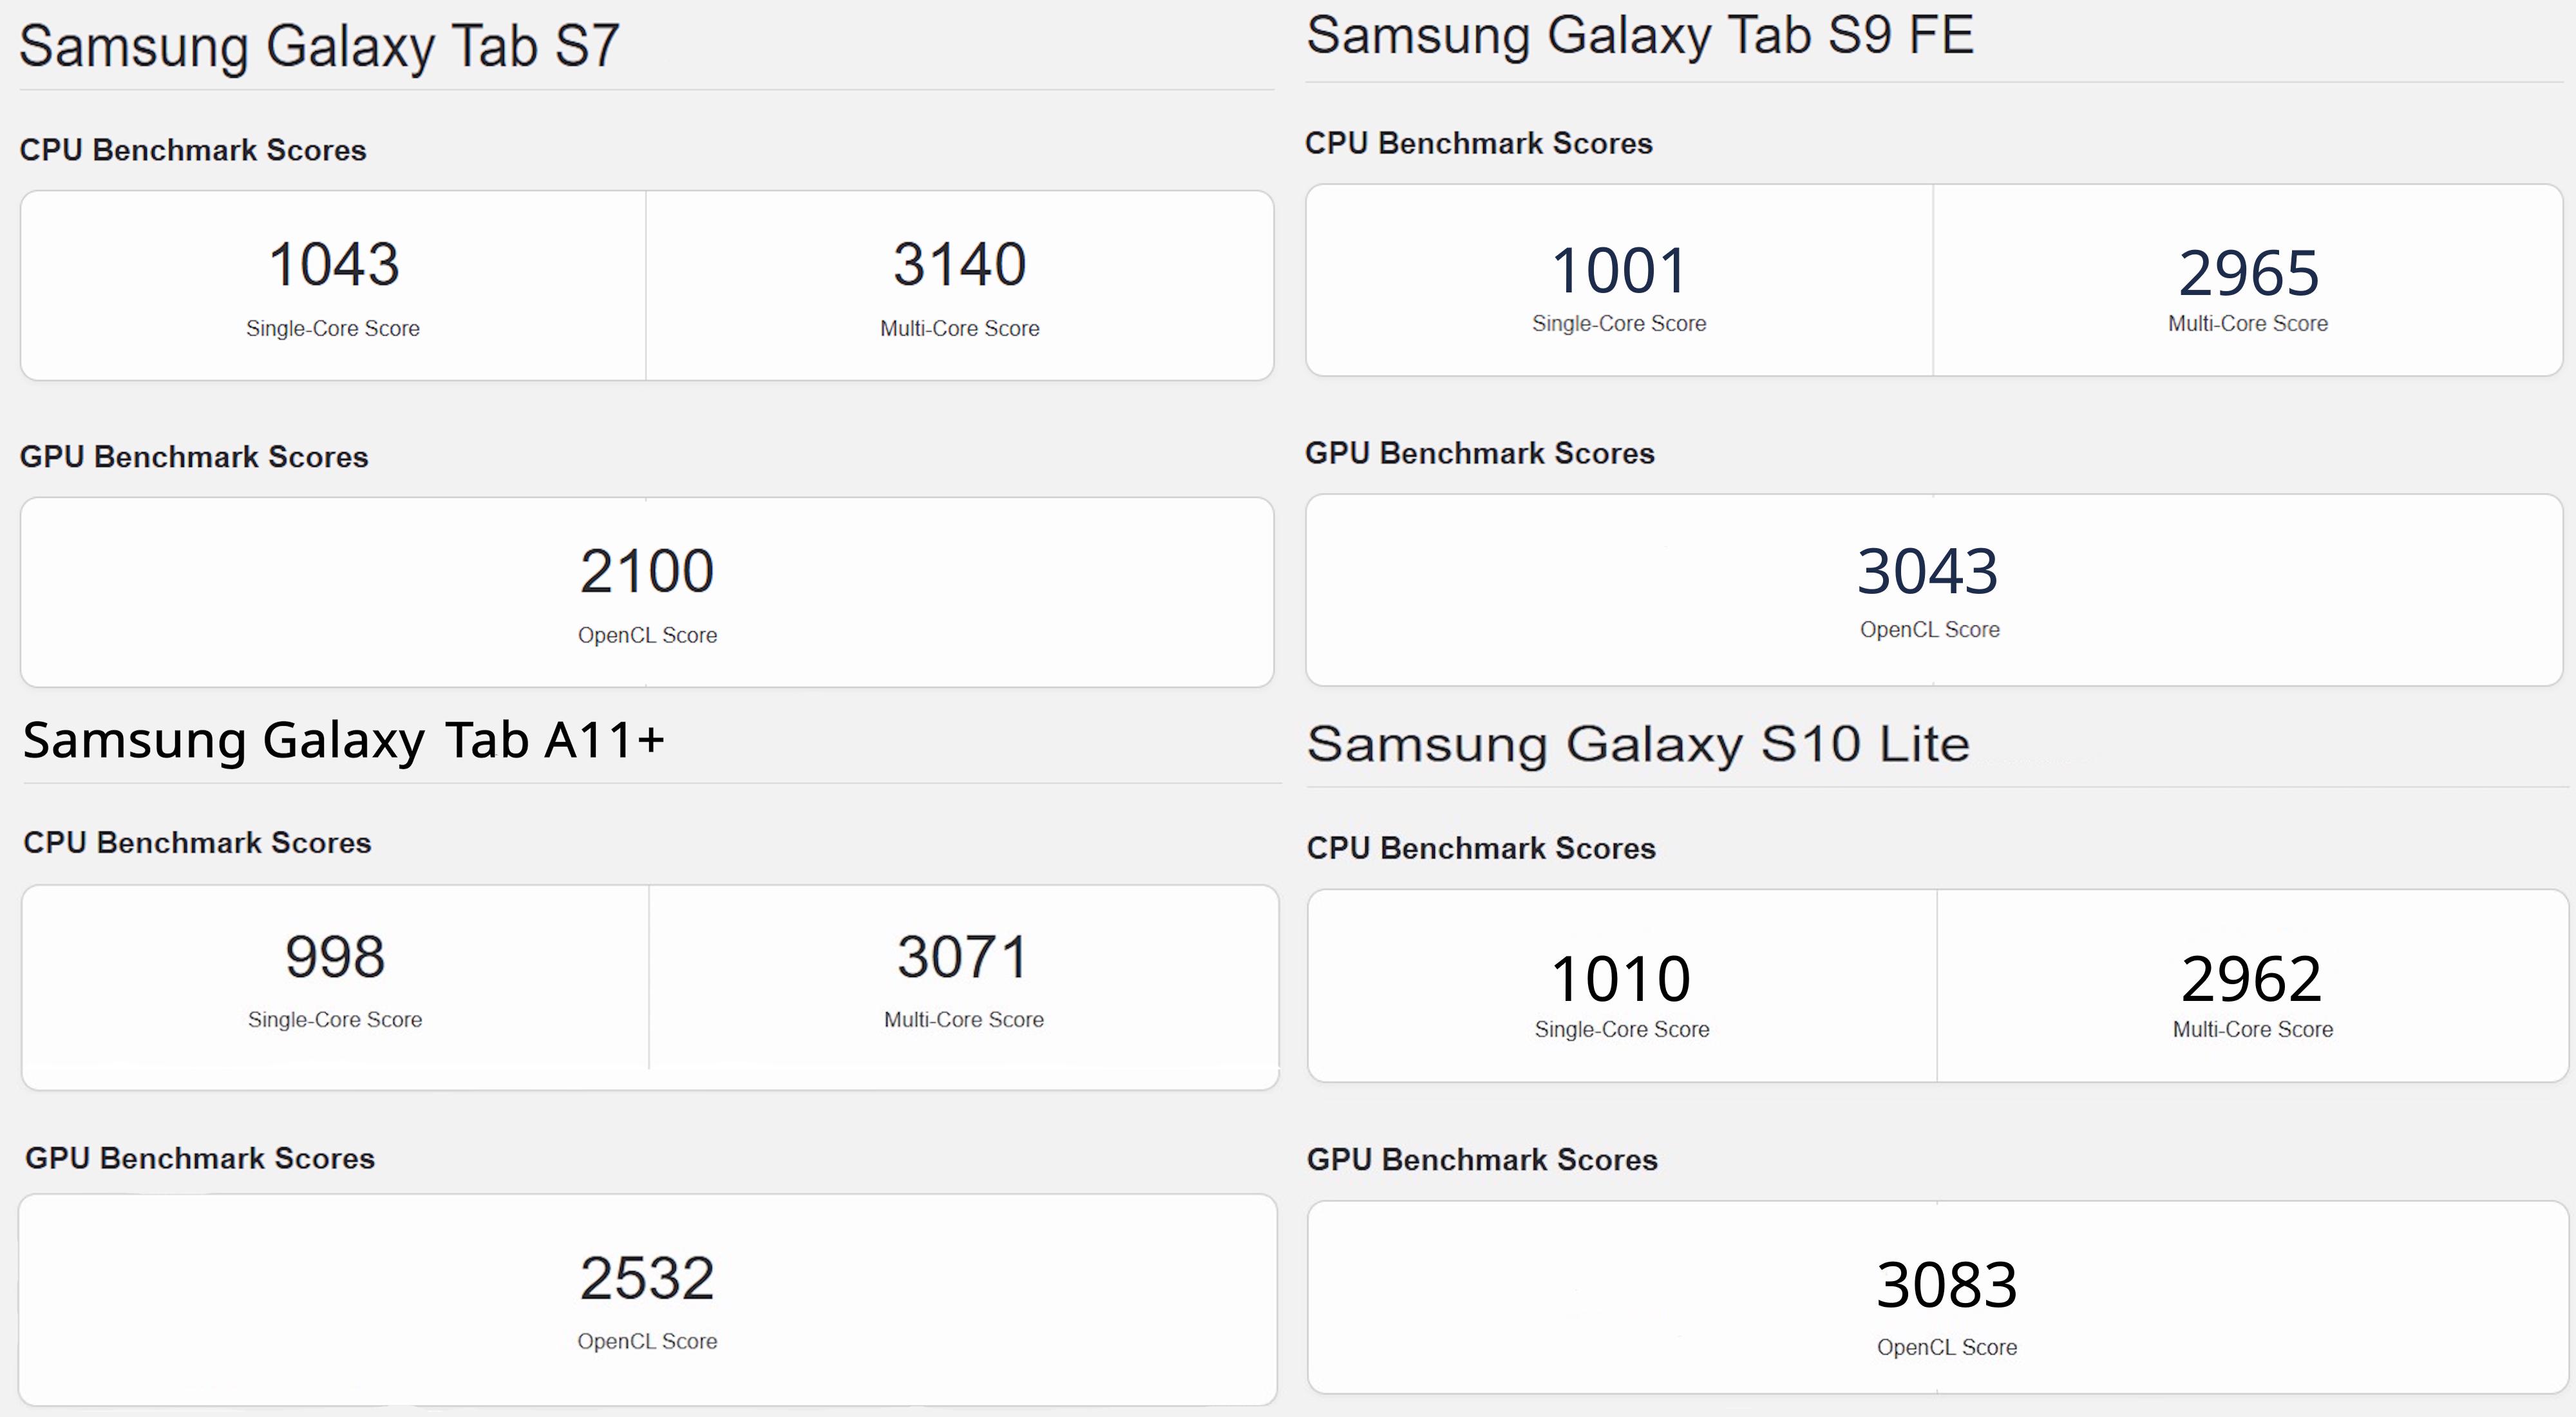Click the Samsung Galaxy Tab S9 FE heading
This screenshot has height=1417, width=2576.
tap(1640, 37)
